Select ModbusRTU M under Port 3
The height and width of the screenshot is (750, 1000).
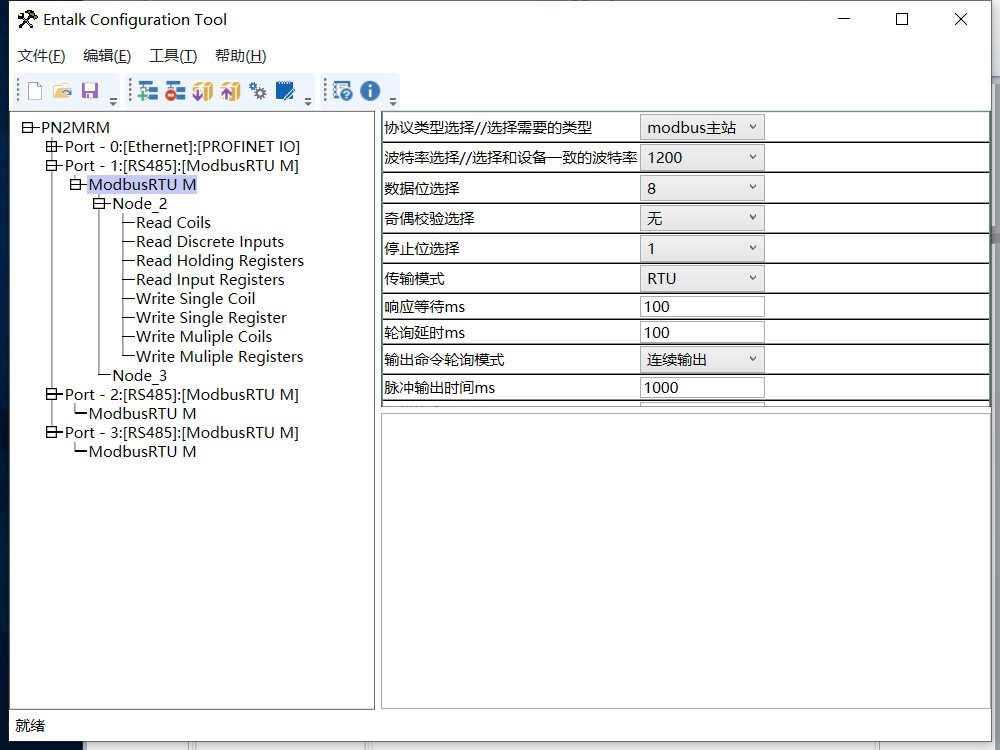(x=142, y=452)
